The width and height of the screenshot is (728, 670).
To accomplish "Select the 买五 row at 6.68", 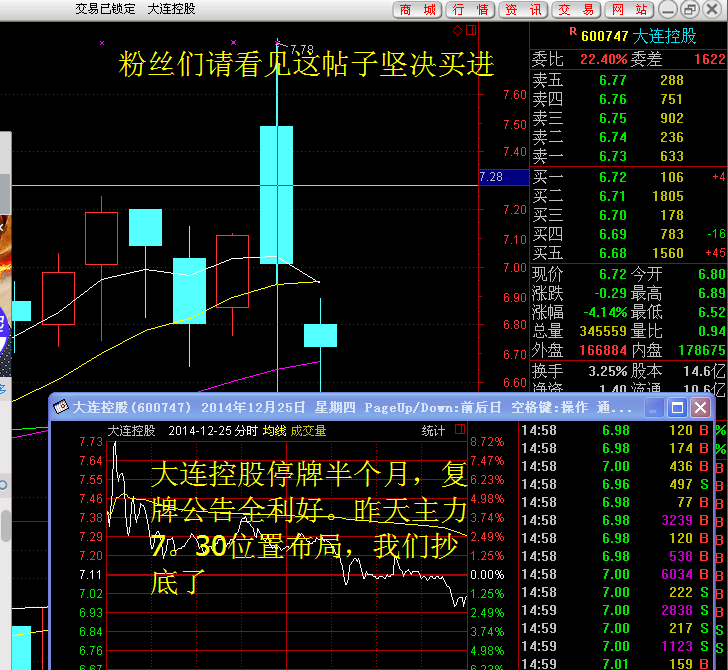I will point(628,254).
